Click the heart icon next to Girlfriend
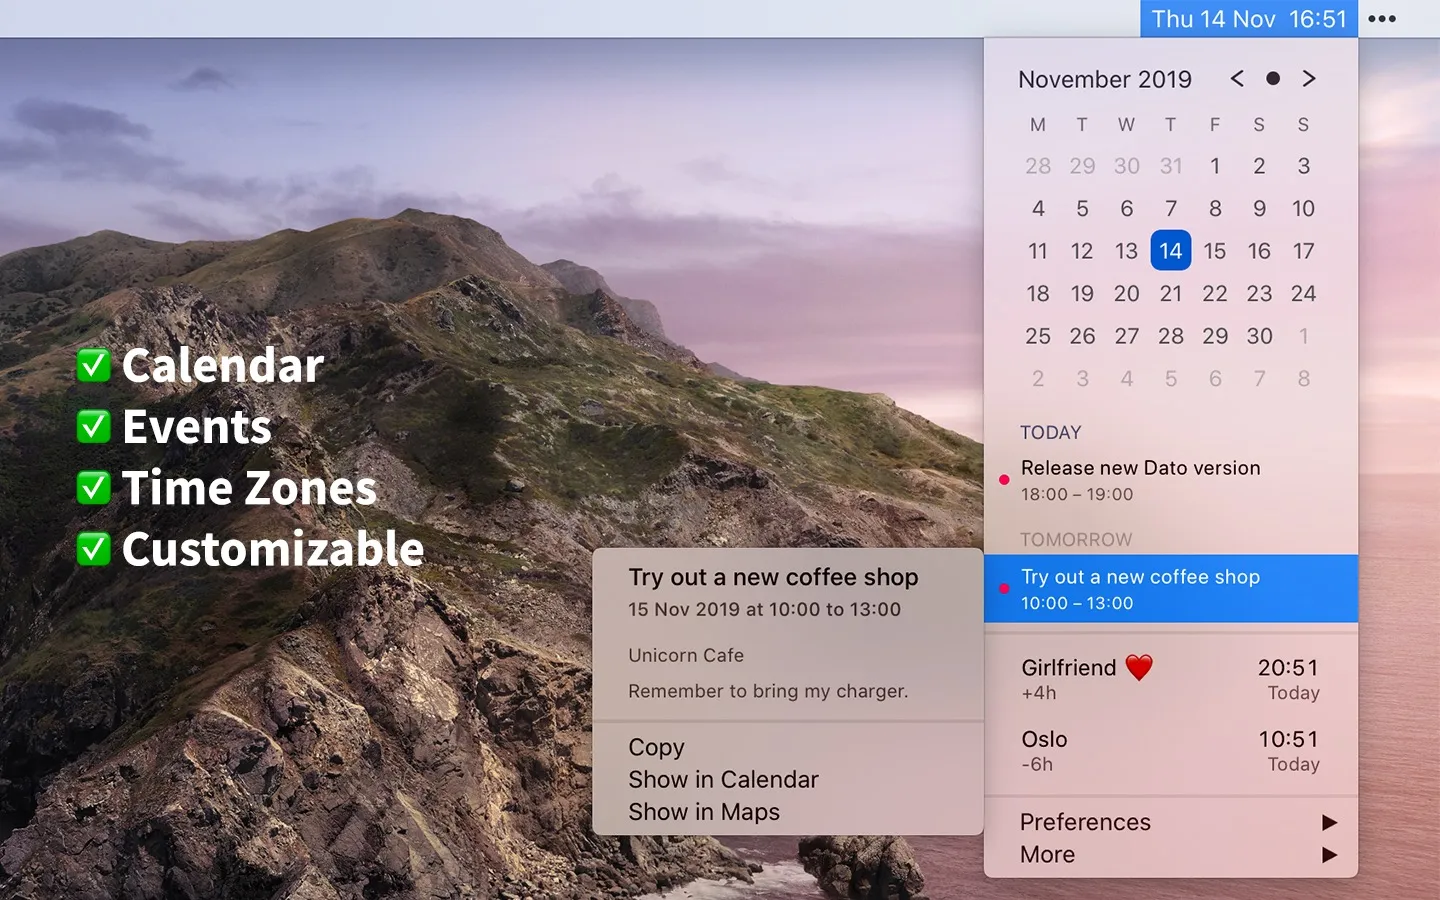 1139,667
